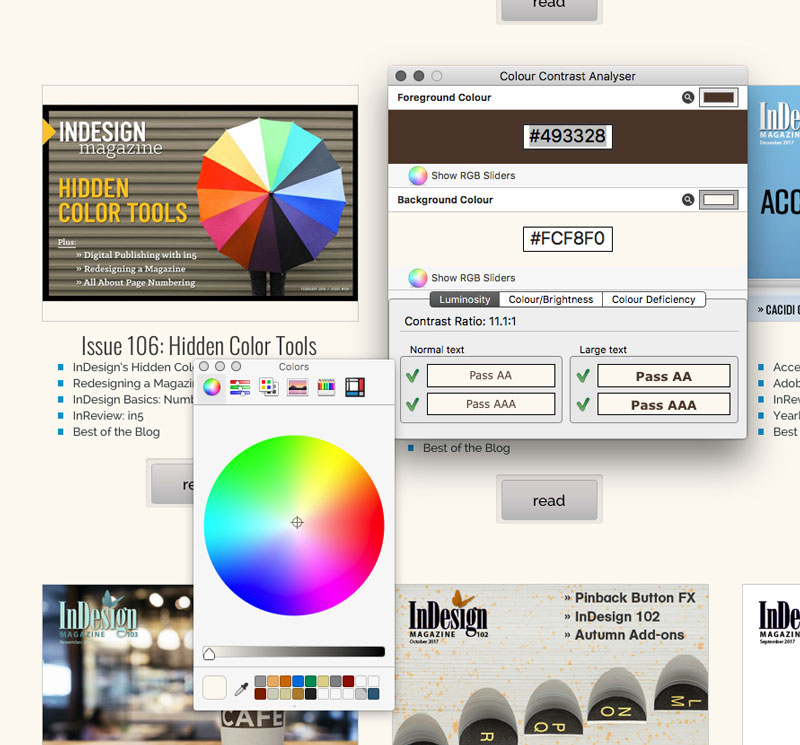
Task: Click the Large text group label
Action: pyautogui.click(x=603, y=350)
